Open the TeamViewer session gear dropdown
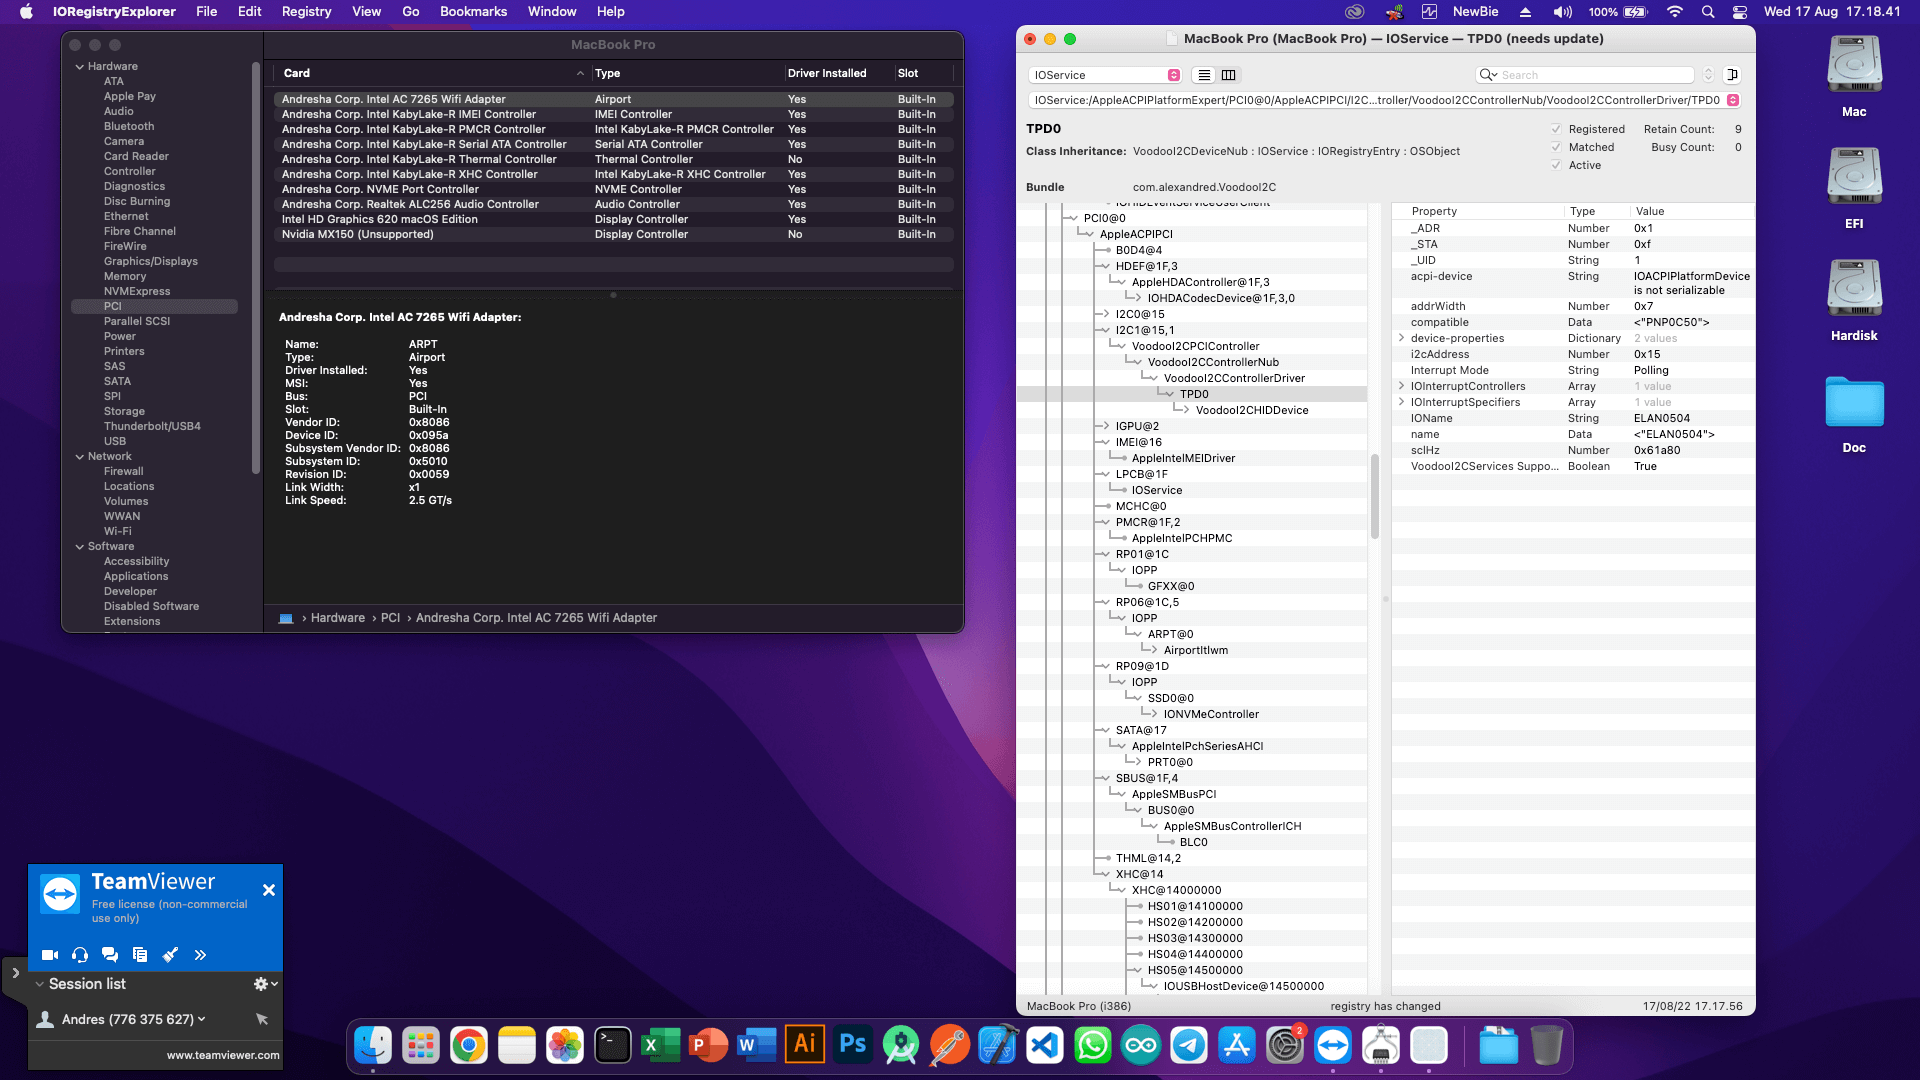This screenshot has width=1920, height=1080. click(266, 984)
